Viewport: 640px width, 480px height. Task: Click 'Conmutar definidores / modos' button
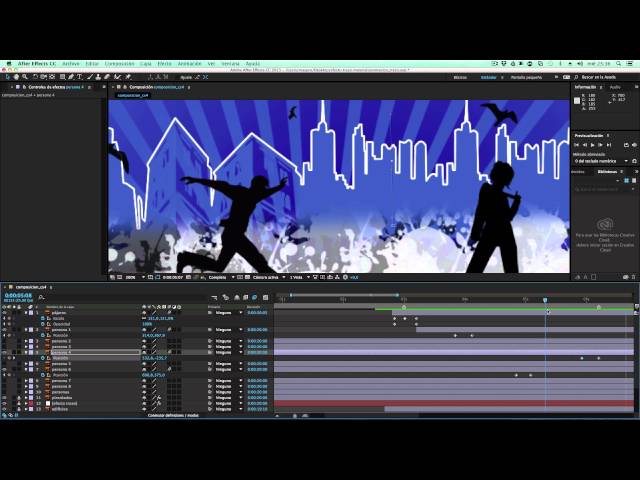(x=173, y=415)
